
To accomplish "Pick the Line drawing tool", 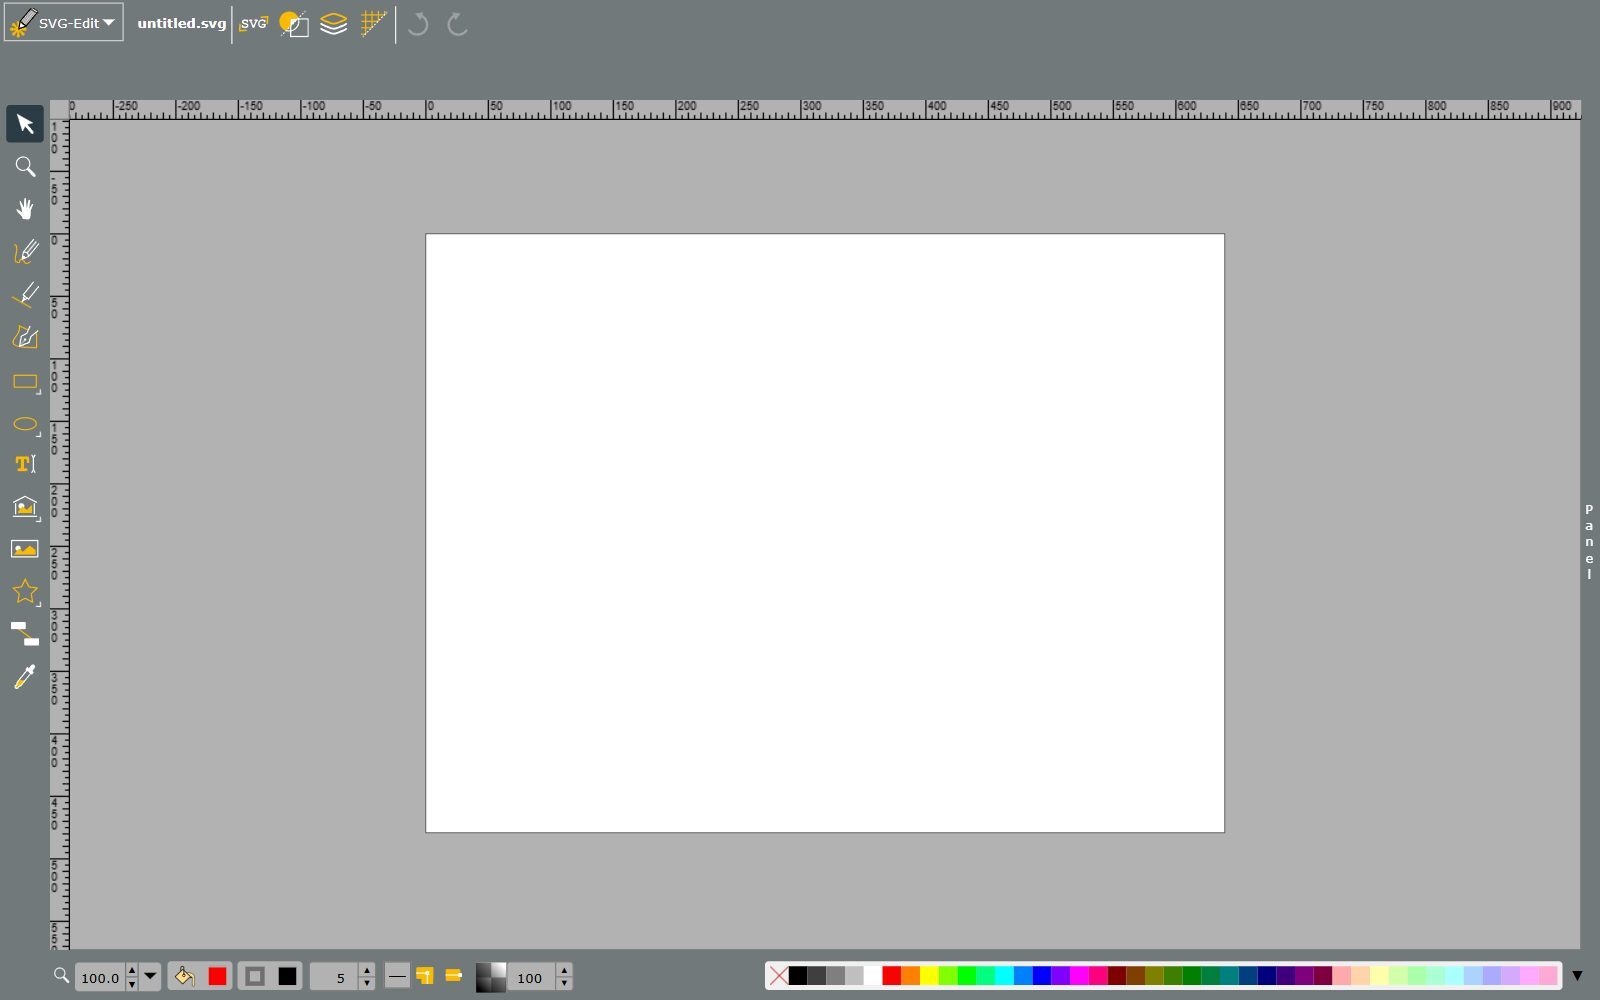I will (x=25, y=294).
